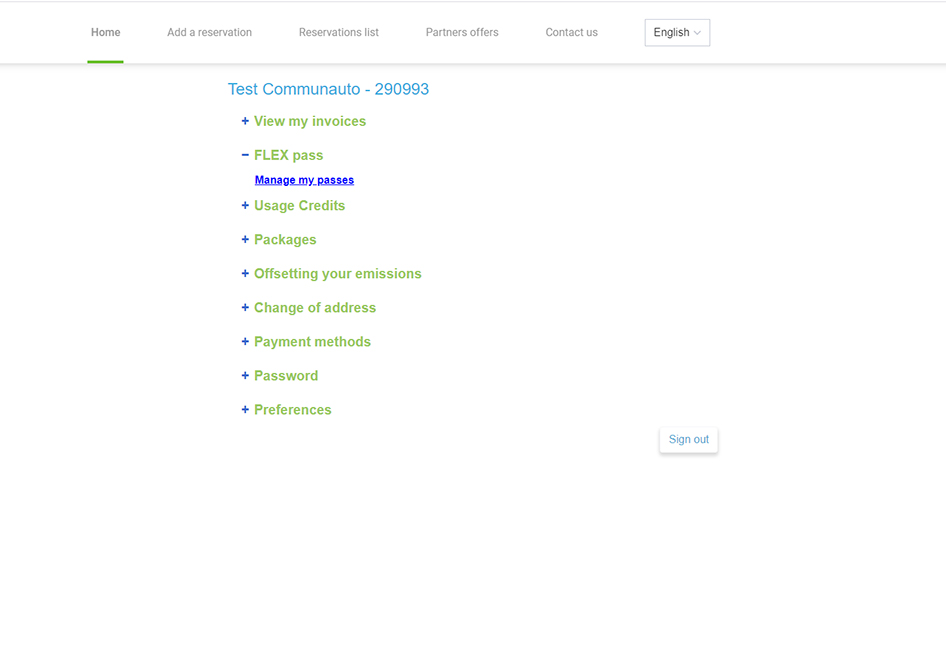This screenshot has height=667, width=946.
Task: Collapse the FLEX pass section
Action: tap(288, 156)
